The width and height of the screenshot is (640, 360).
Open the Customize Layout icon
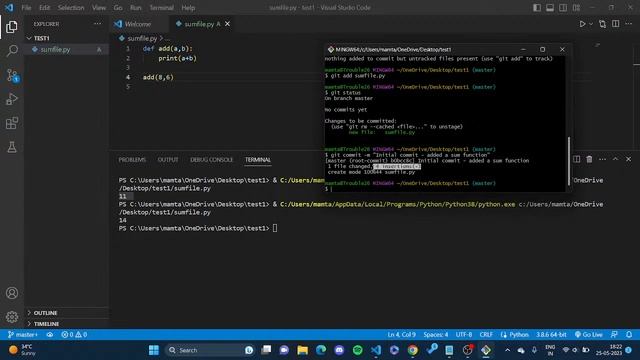point(576,8)
